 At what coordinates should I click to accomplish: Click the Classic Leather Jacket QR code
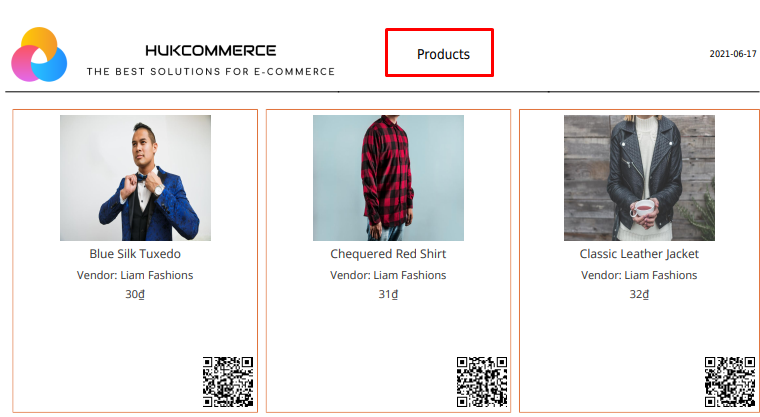(x=729, y=381)
